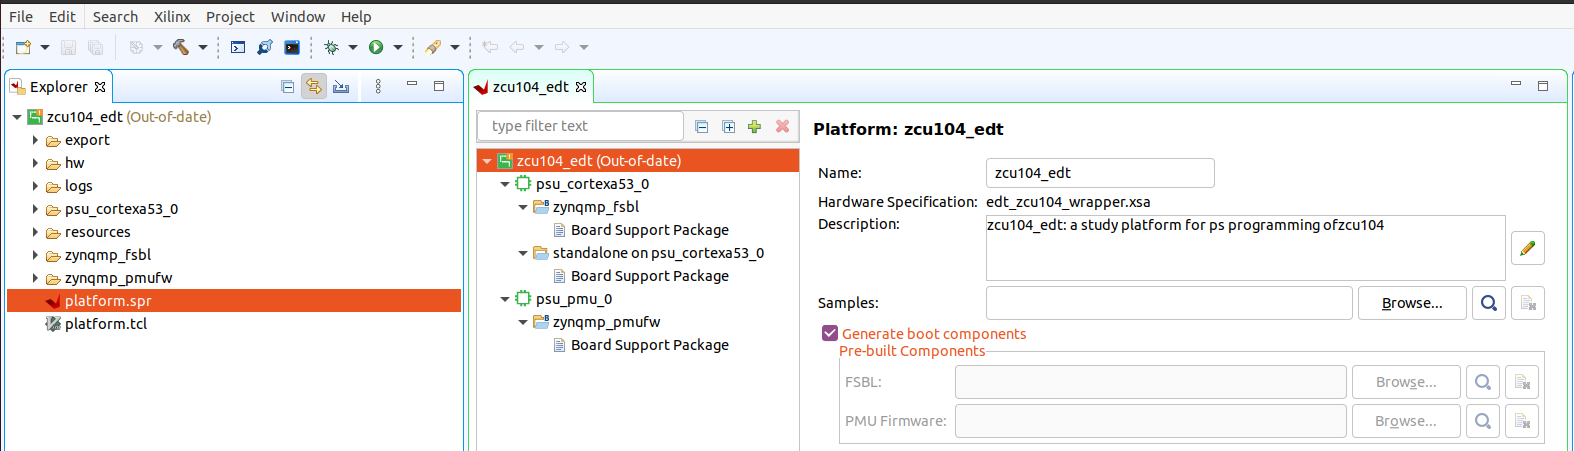Collapse psu_cortexa53_0 in platform tree
1574x451 pixels.
coord(505,184)
